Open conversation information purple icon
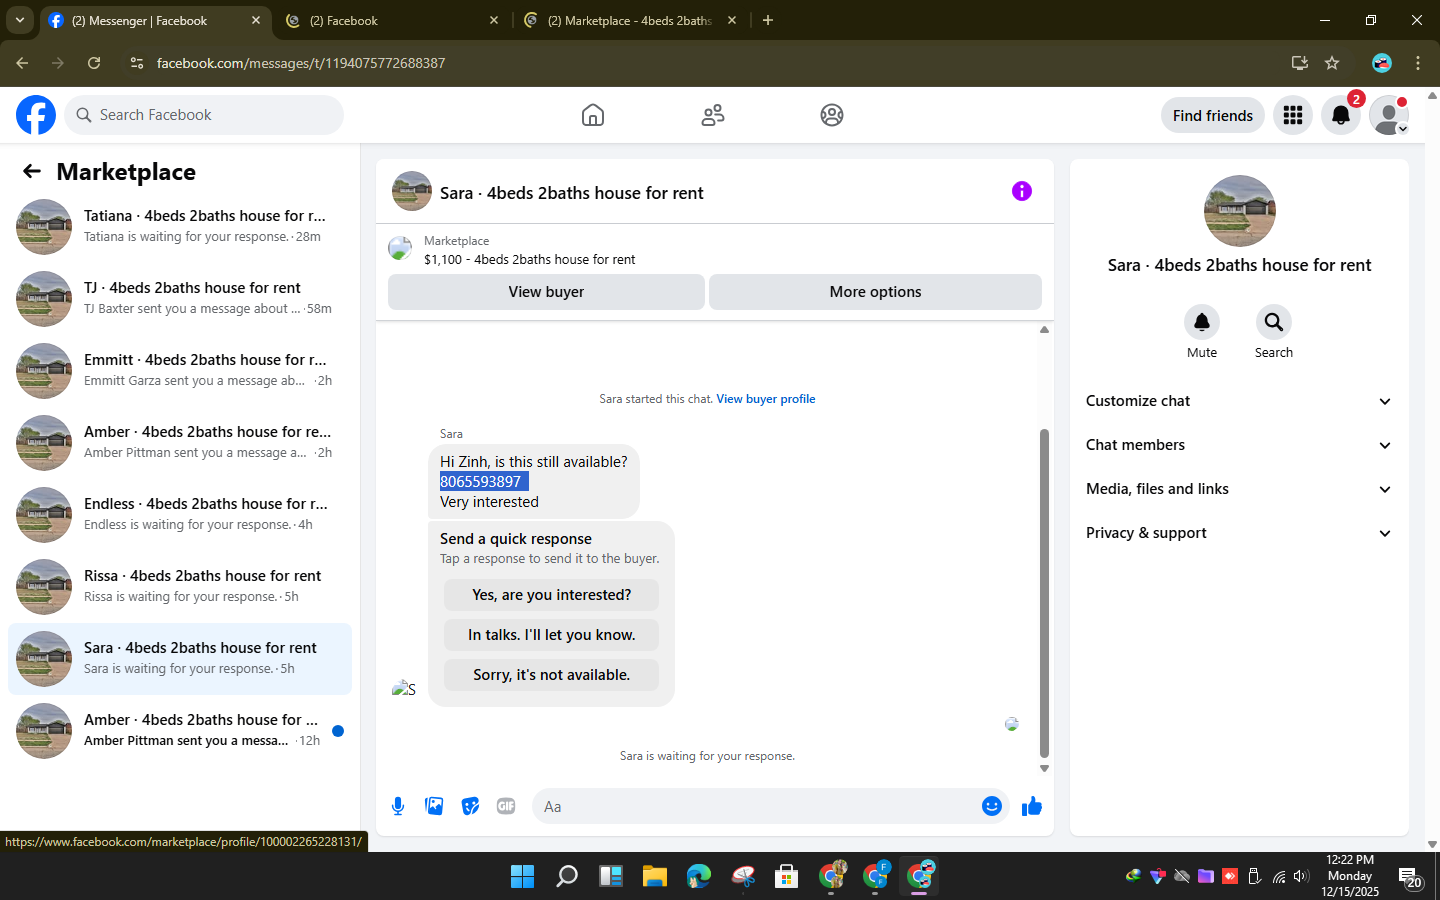The width and height of the screenshot is (1440, 900). (1022, 191)
